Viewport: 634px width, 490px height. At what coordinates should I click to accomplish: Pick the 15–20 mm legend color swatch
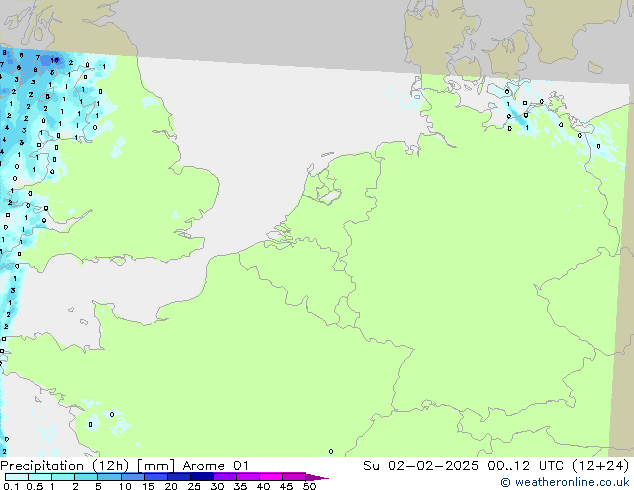[x=155, y=477]
